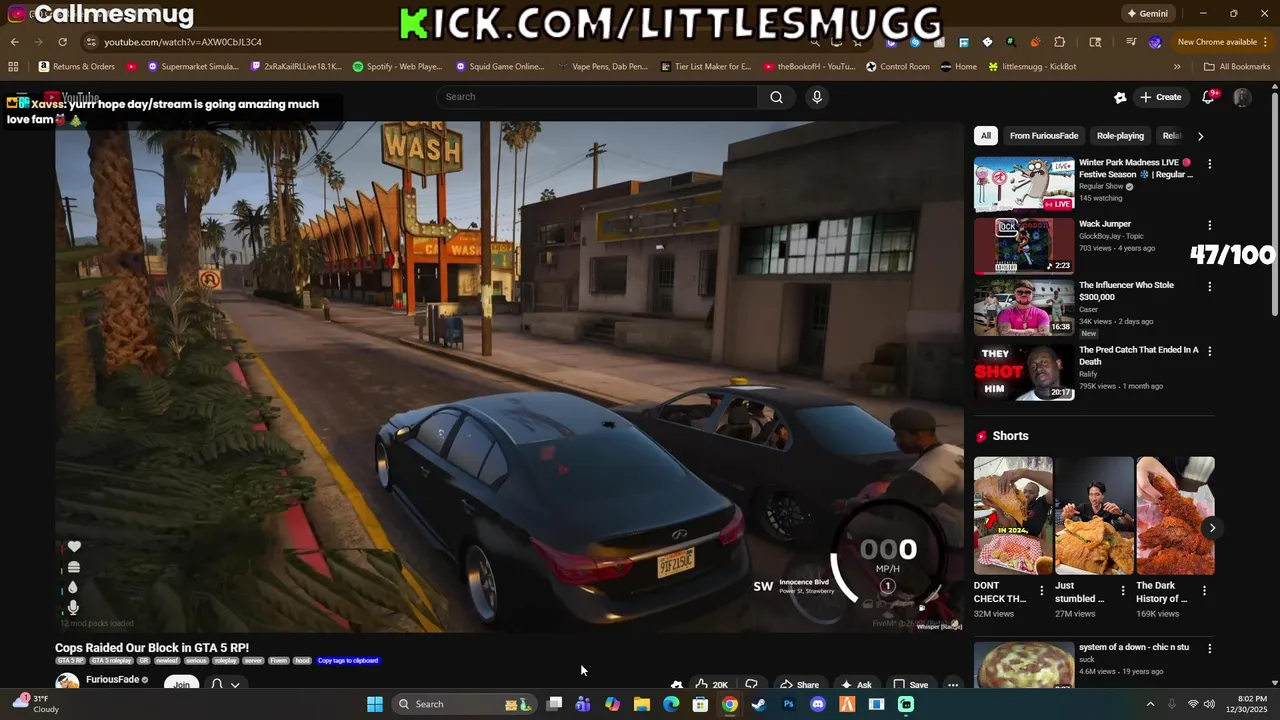Open Wack Jumper video thumbnail

click(x=1024, y=246)
